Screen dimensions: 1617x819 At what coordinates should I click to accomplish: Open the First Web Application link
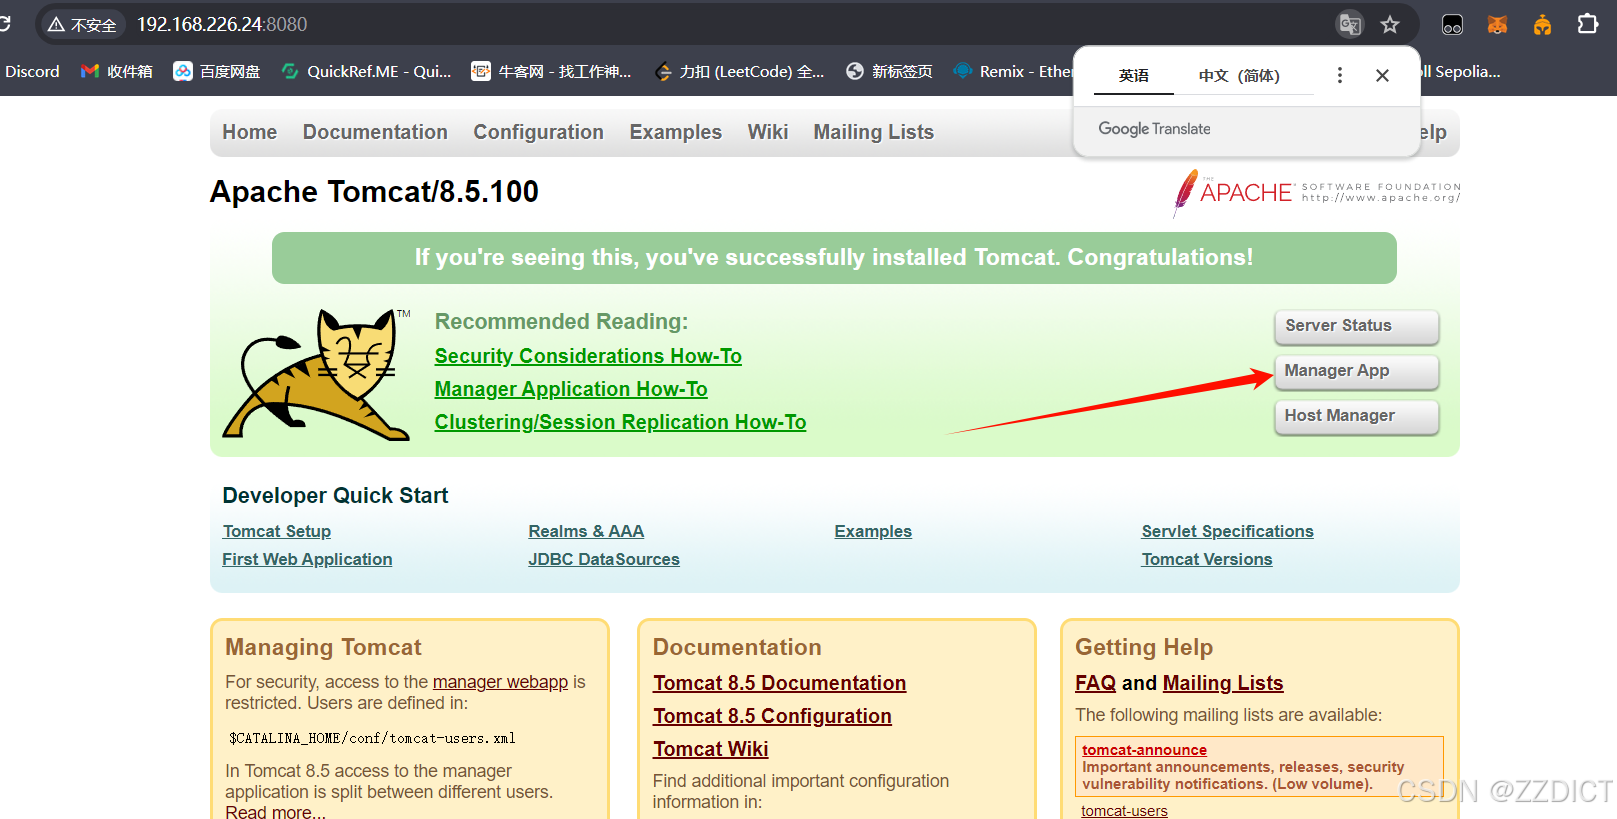tap(307, 559)
